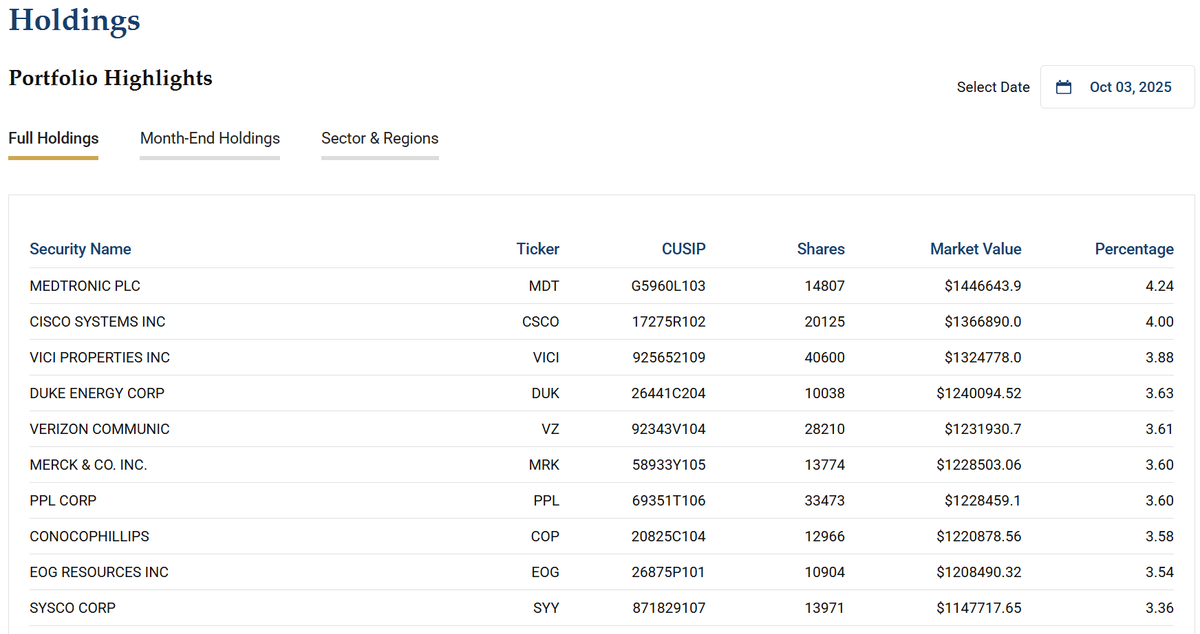
Task: Sort by Security Name column header
Action: (80, 249)
